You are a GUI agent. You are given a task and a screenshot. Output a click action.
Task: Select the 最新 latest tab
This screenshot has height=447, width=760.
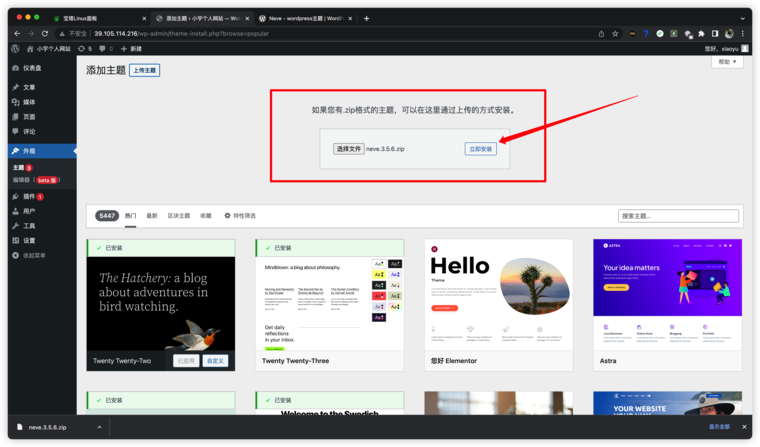152,216
